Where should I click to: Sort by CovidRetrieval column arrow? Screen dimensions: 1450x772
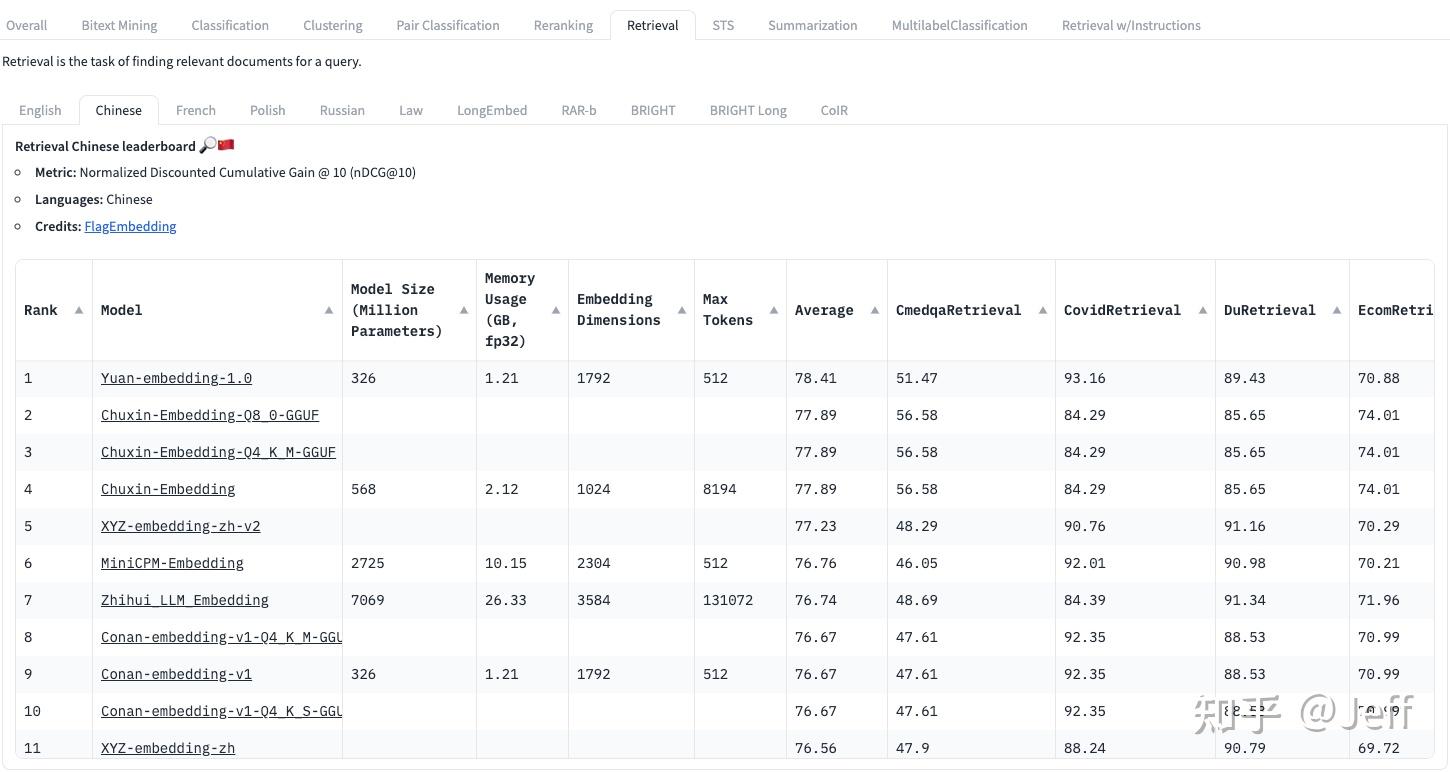(1202, 310)
